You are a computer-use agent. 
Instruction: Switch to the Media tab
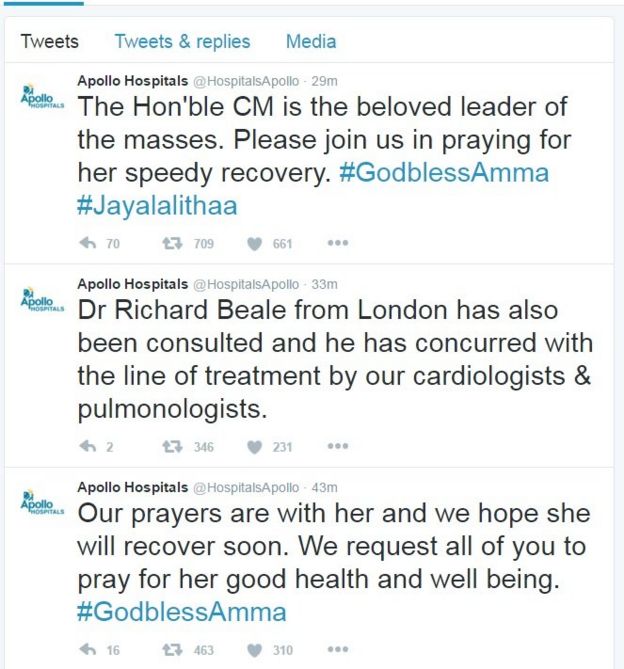(311, 42)
